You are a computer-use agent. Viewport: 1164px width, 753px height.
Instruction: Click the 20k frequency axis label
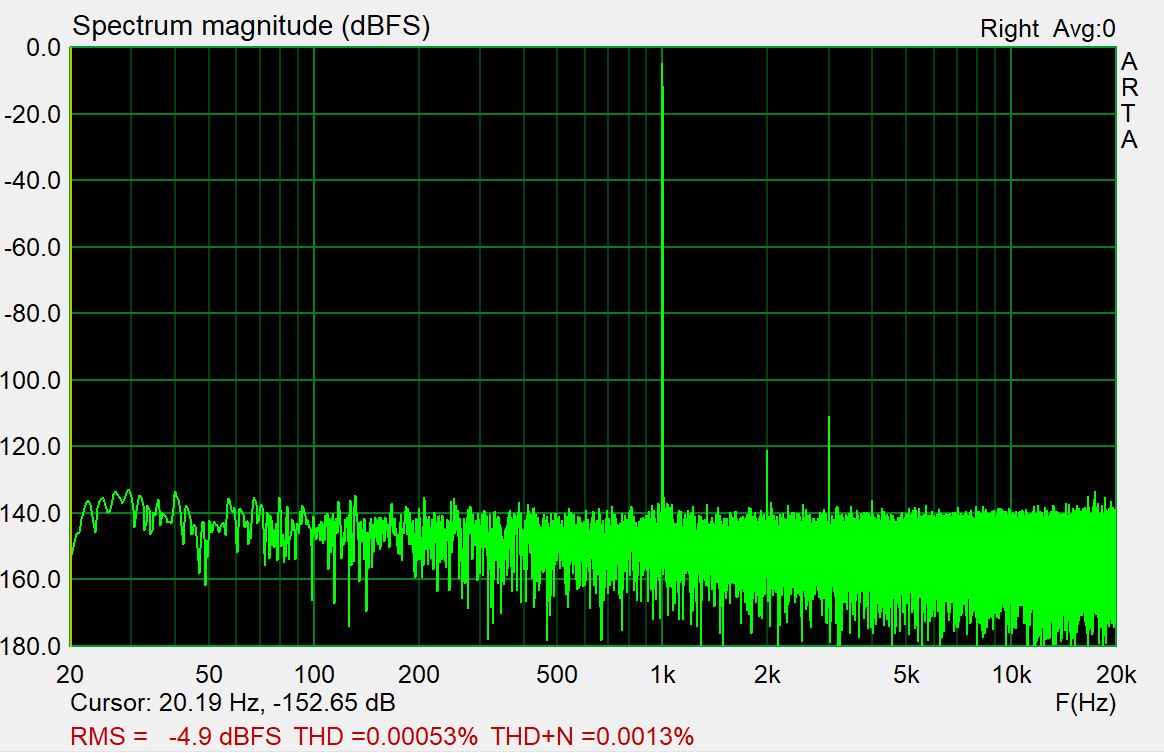(1116, 674)
